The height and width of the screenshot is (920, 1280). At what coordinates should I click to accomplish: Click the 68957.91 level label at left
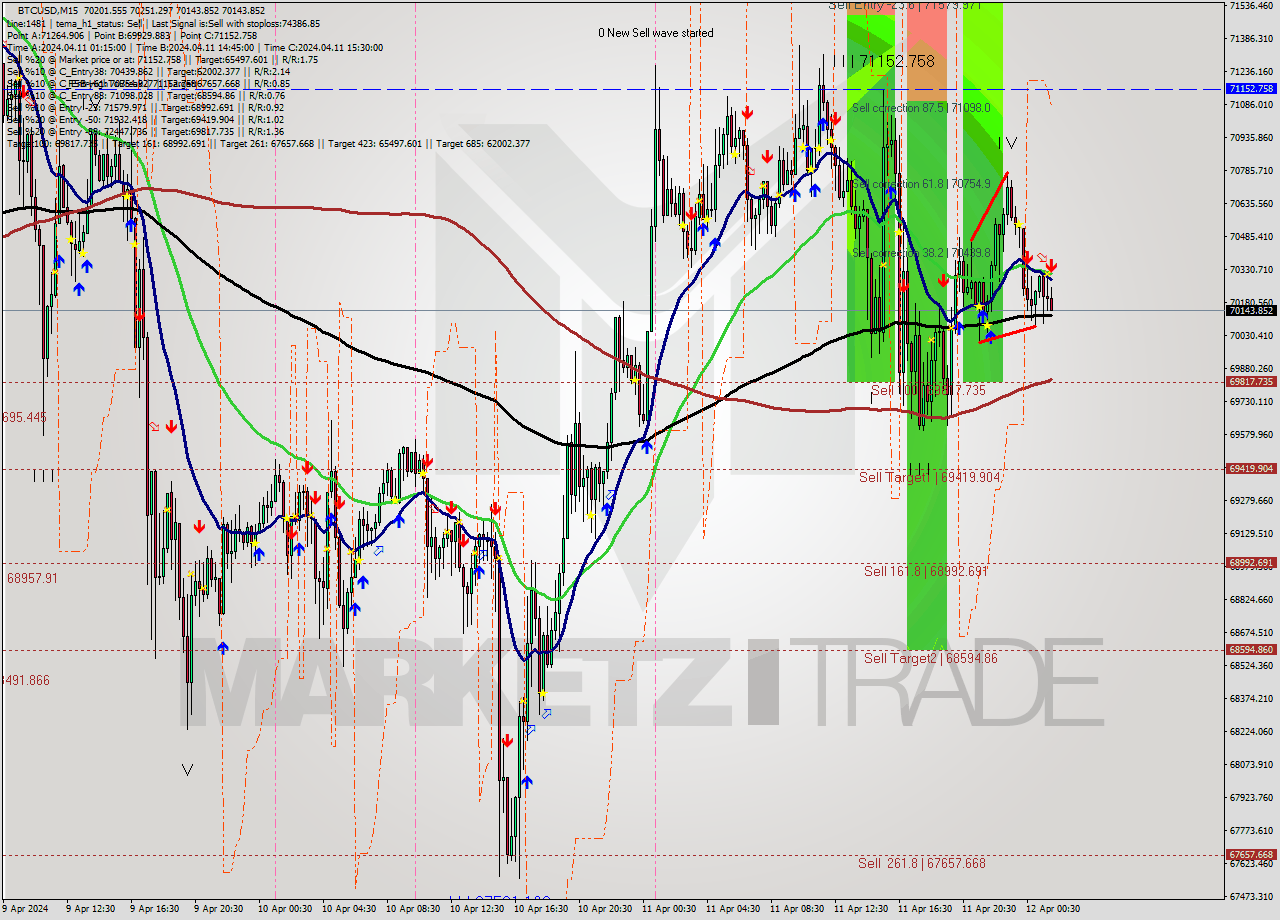(32, 578)
